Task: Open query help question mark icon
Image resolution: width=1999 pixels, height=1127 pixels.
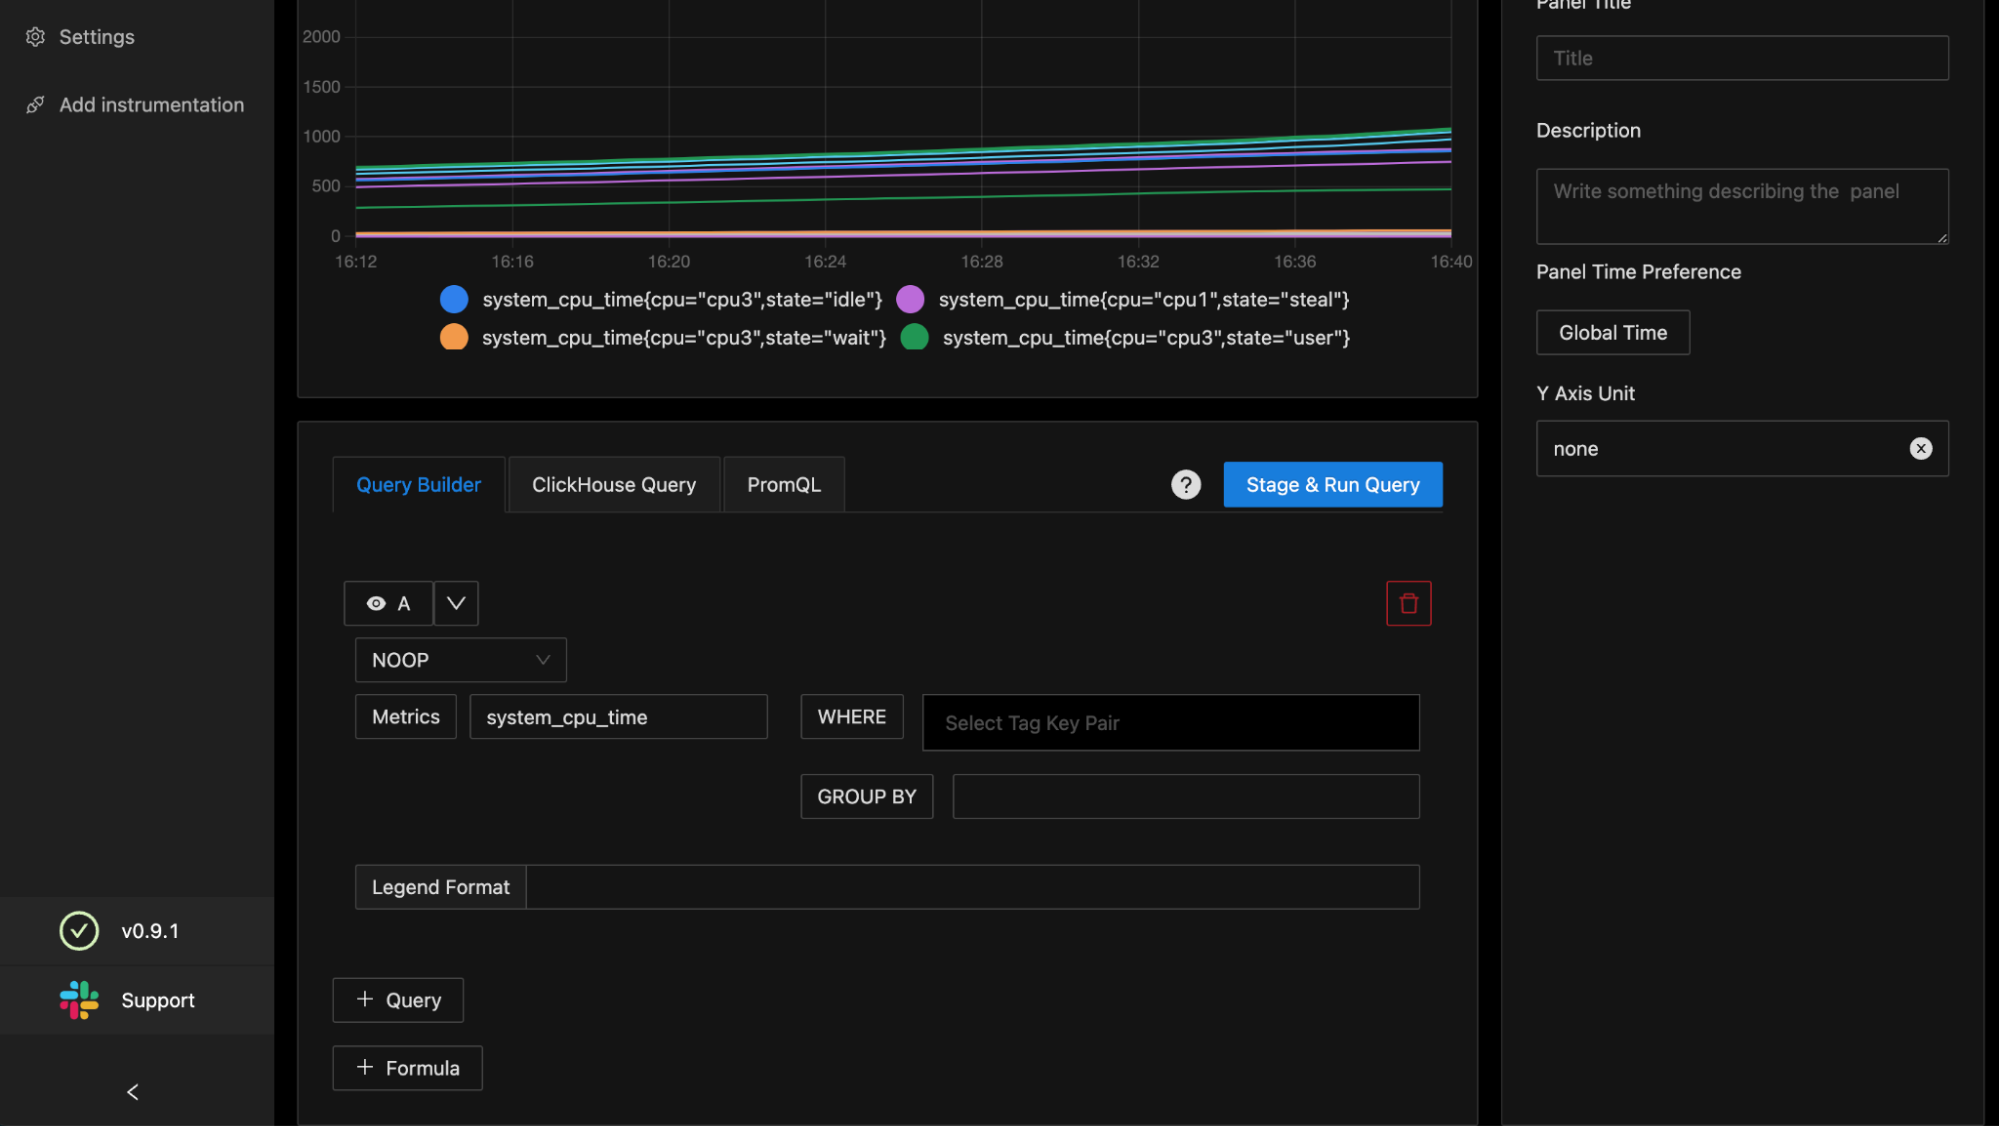Action: pos(1186,485)
